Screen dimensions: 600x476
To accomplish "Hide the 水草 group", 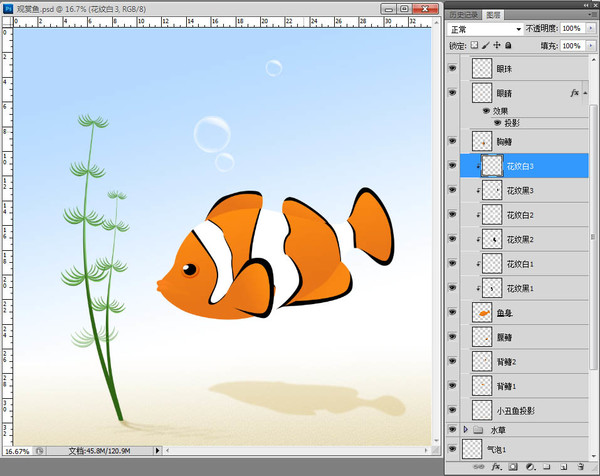I will tap(452, 430).
